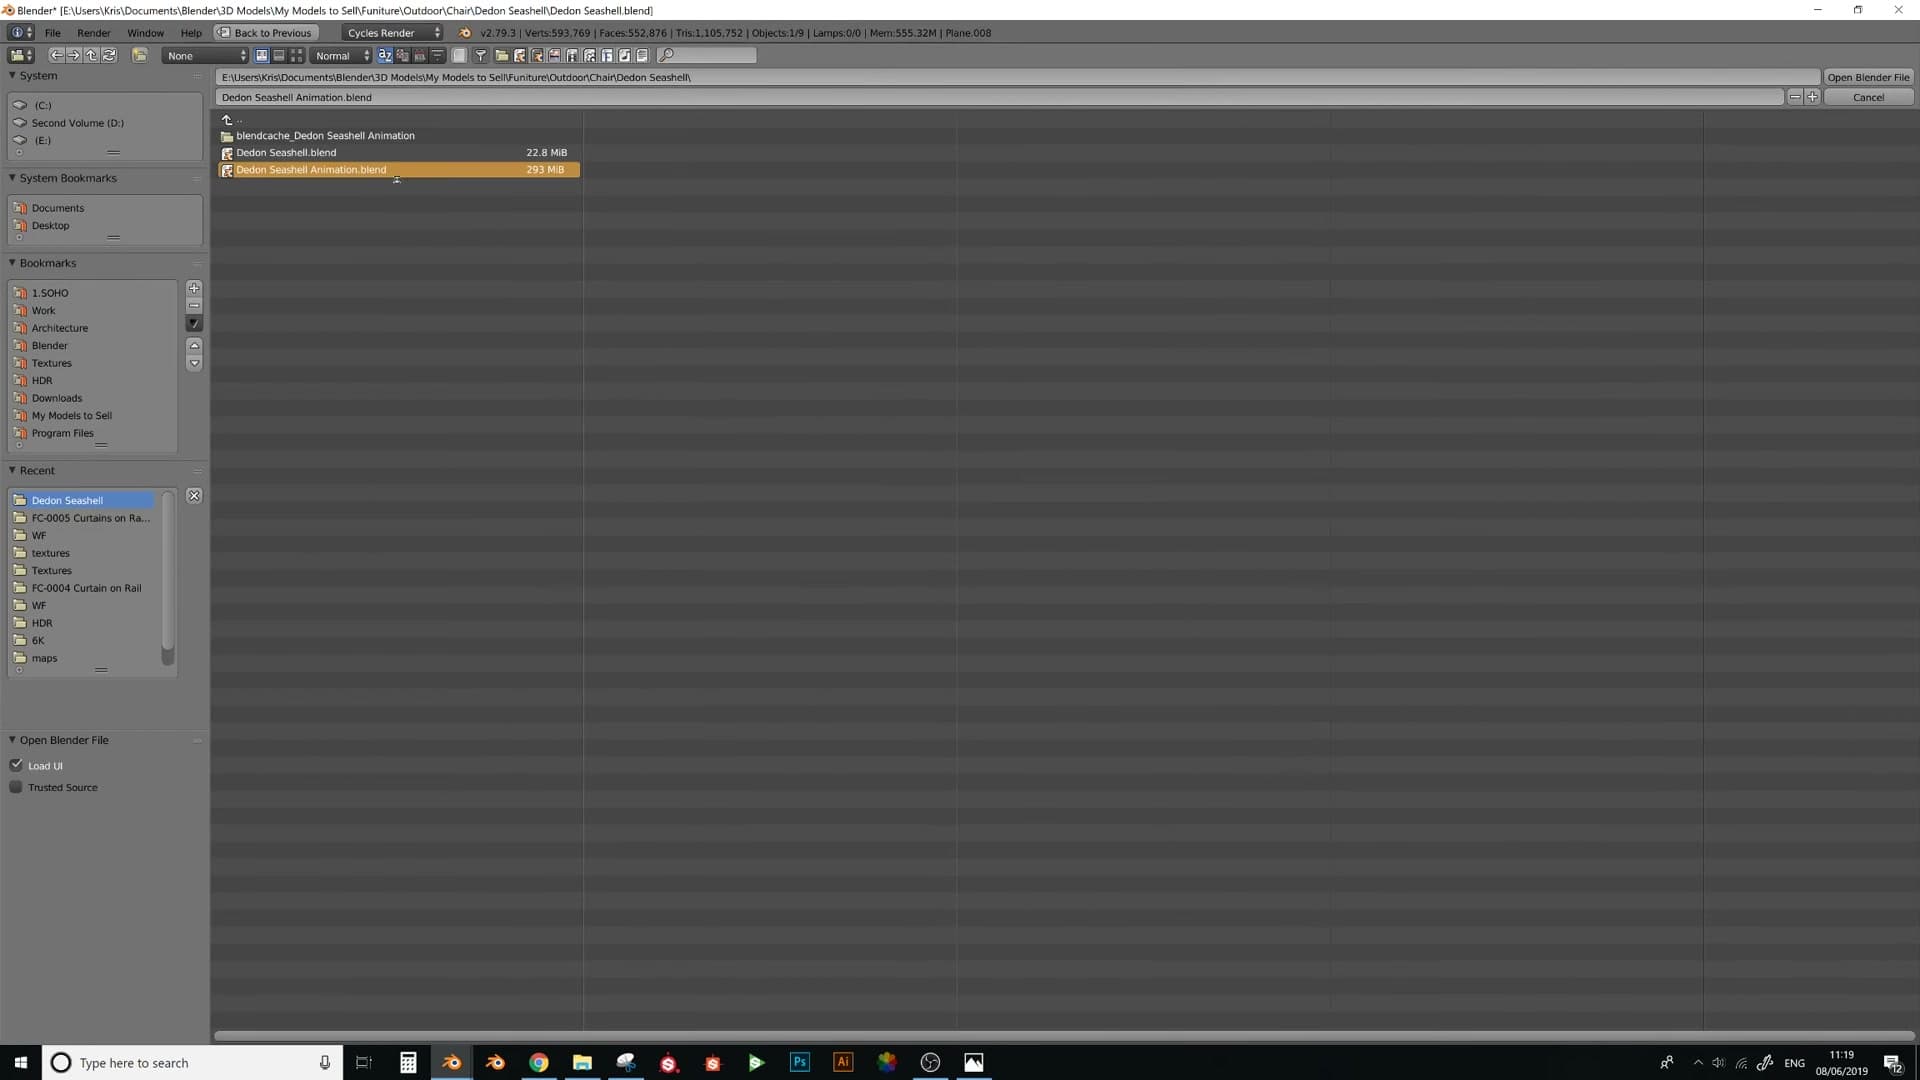
Task: Toggle text files filter icon
Action: (642, 56)
